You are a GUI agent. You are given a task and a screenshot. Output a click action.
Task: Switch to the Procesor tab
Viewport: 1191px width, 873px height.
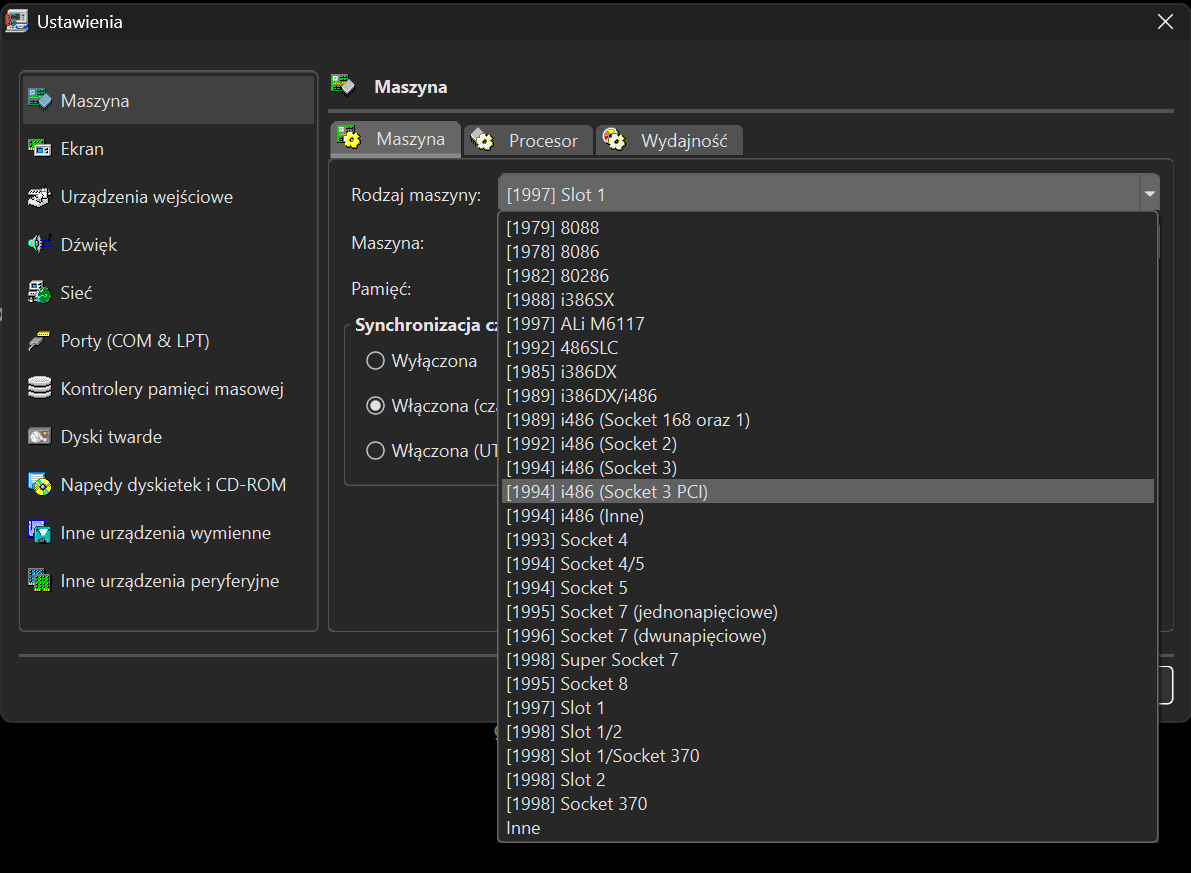click(x=528, y=141)
